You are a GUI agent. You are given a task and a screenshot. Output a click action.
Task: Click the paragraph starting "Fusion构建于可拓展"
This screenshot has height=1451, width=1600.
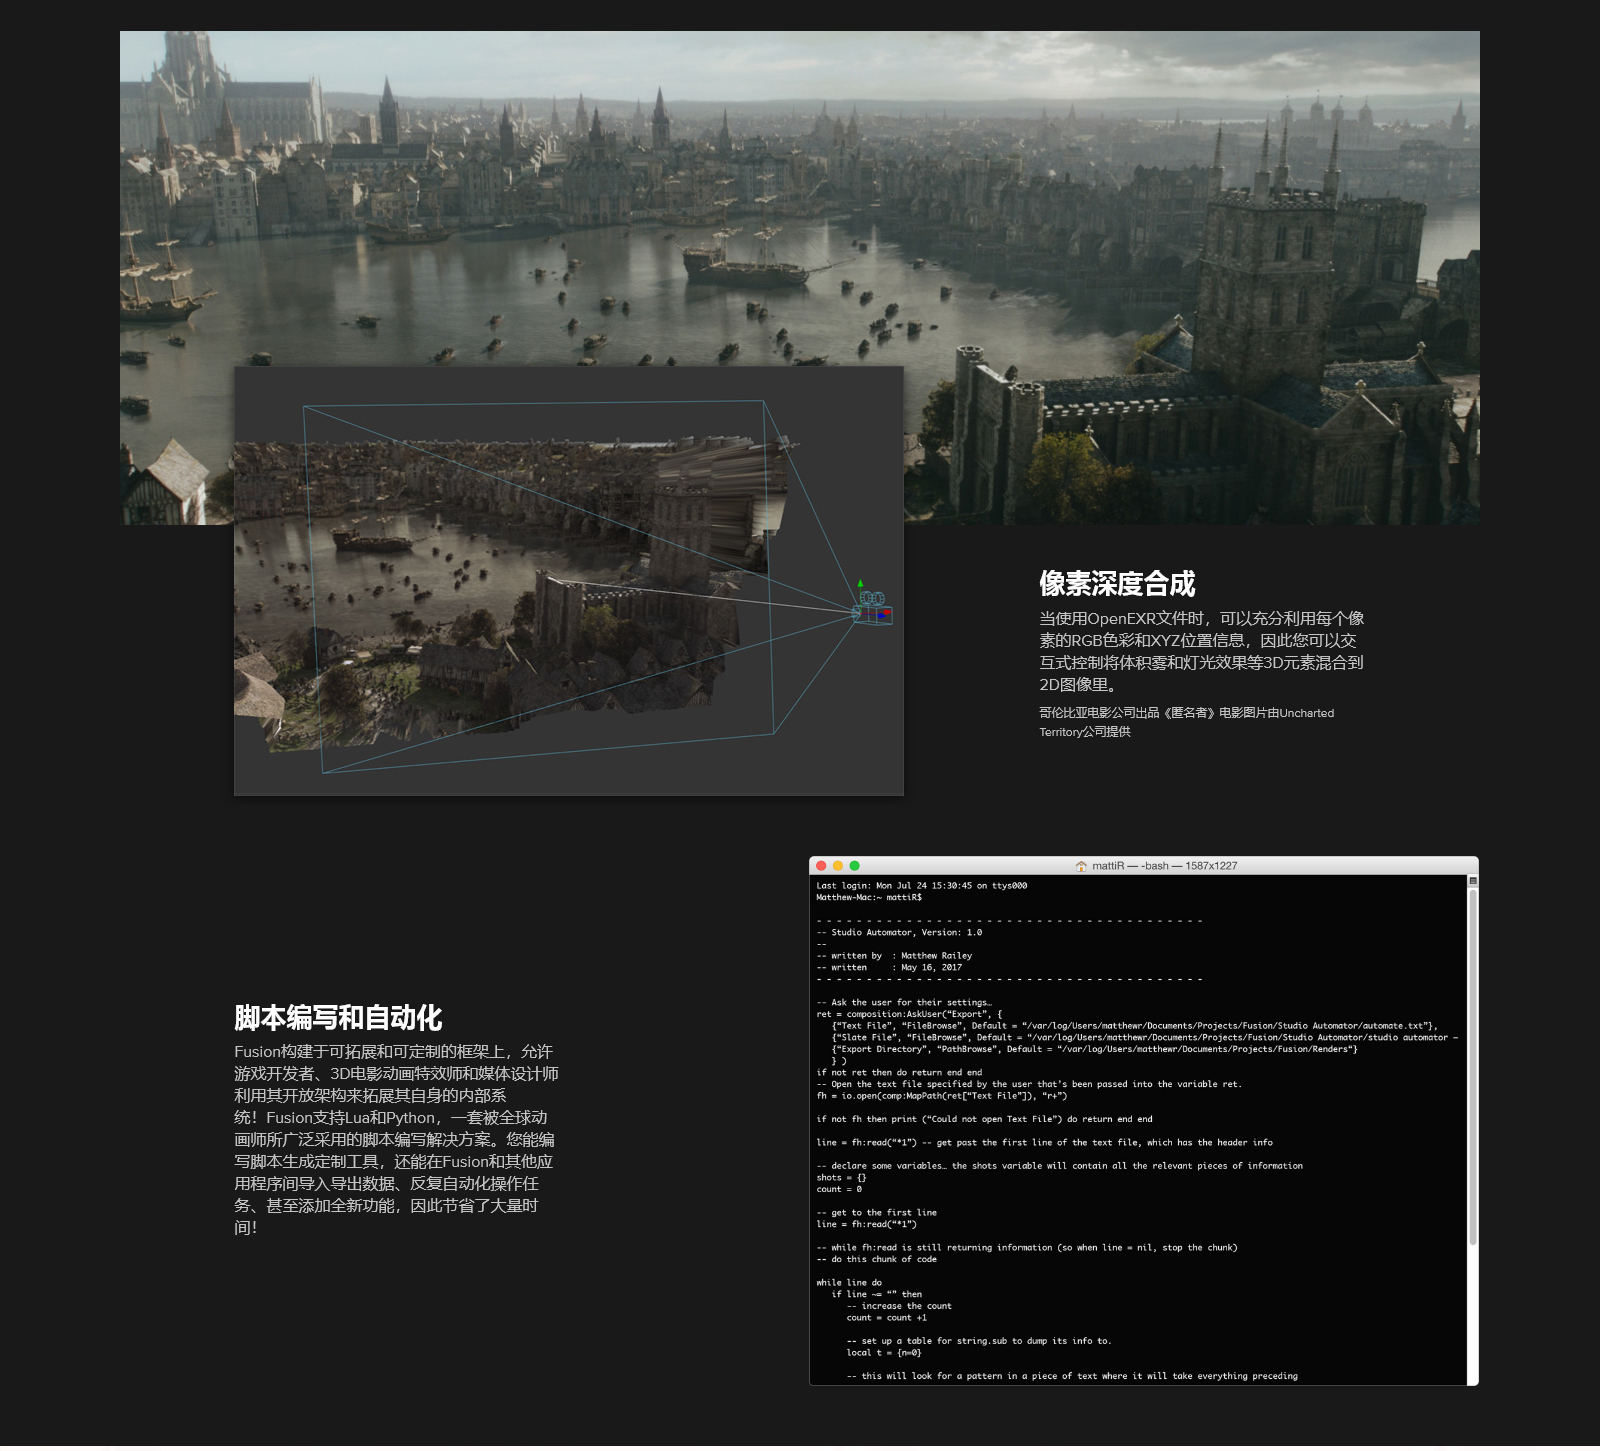(x=396, y=1139)
